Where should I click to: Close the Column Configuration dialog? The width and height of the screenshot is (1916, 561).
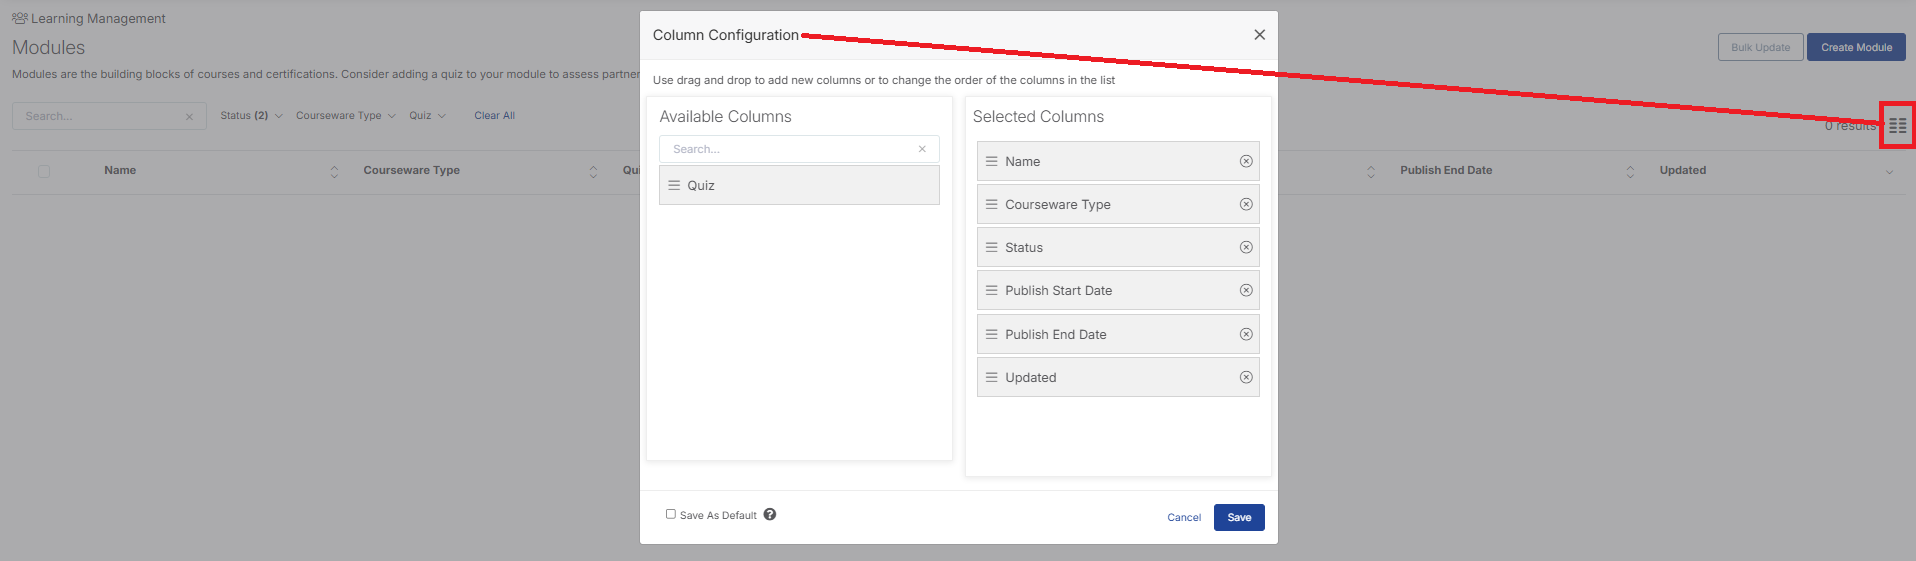click(1259, 35)
